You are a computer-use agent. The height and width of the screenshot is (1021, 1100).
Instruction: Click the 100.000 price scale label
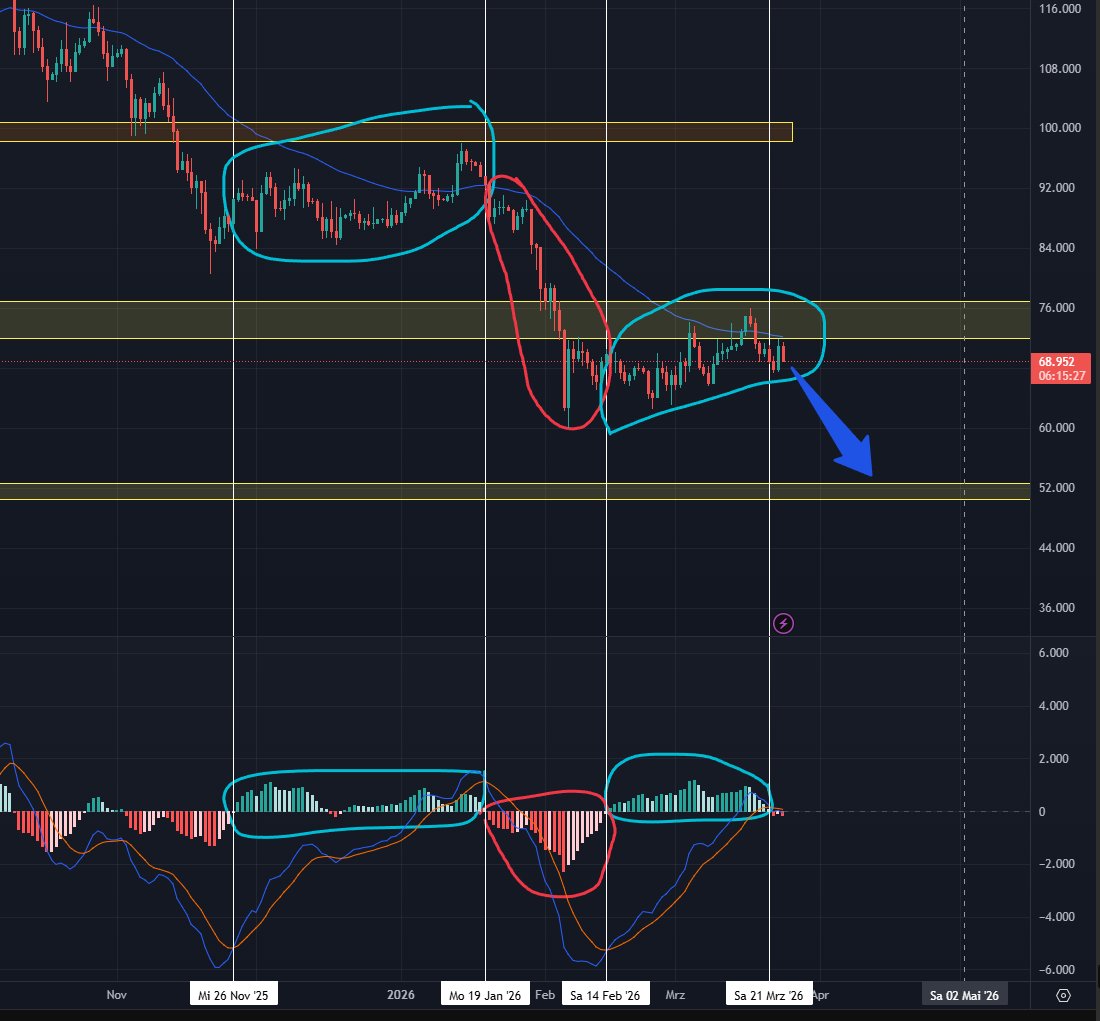click(x=1059, y=128)
